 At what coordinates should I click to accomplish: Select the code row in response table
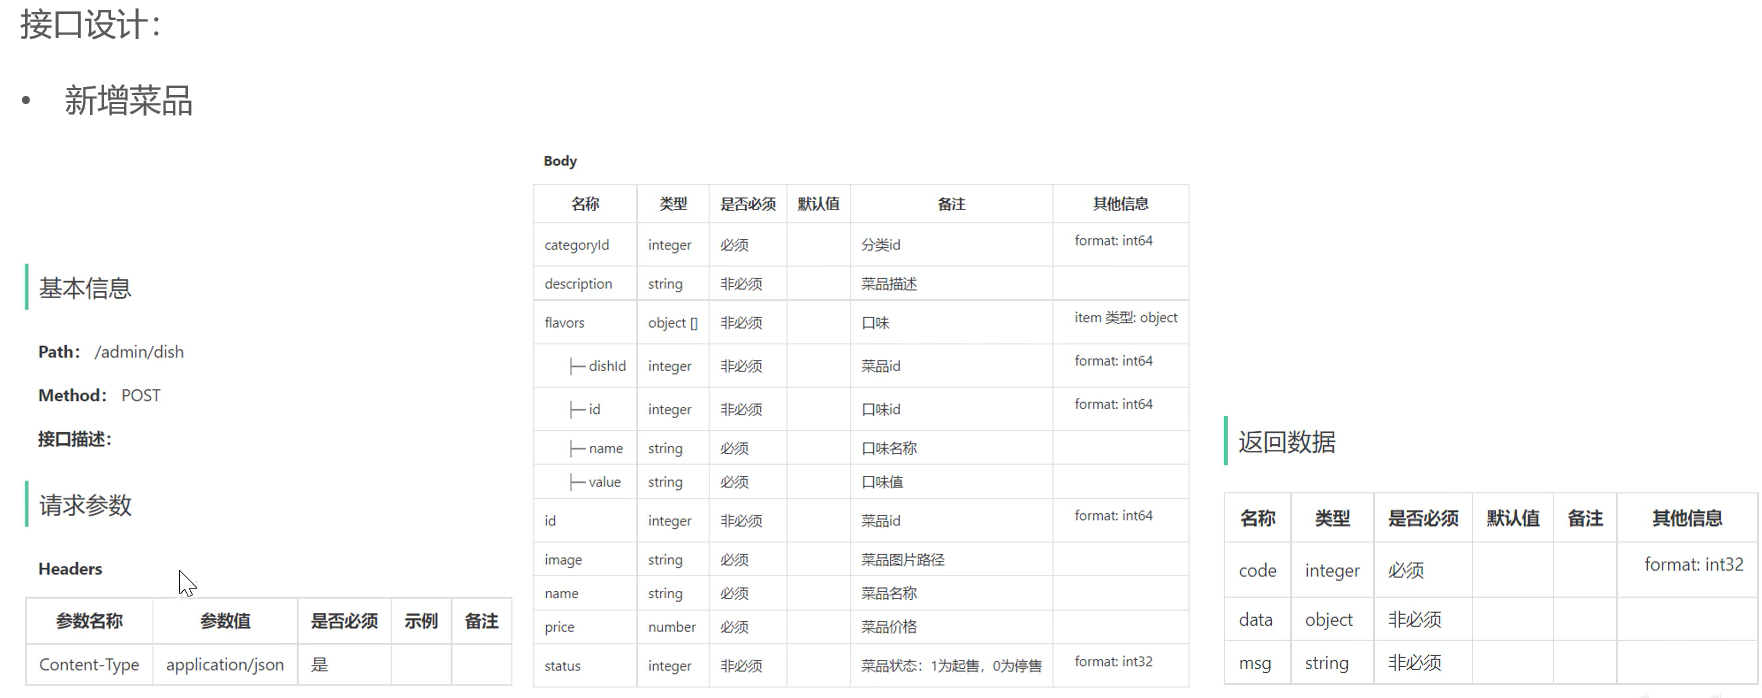(x=1257, y=571)
